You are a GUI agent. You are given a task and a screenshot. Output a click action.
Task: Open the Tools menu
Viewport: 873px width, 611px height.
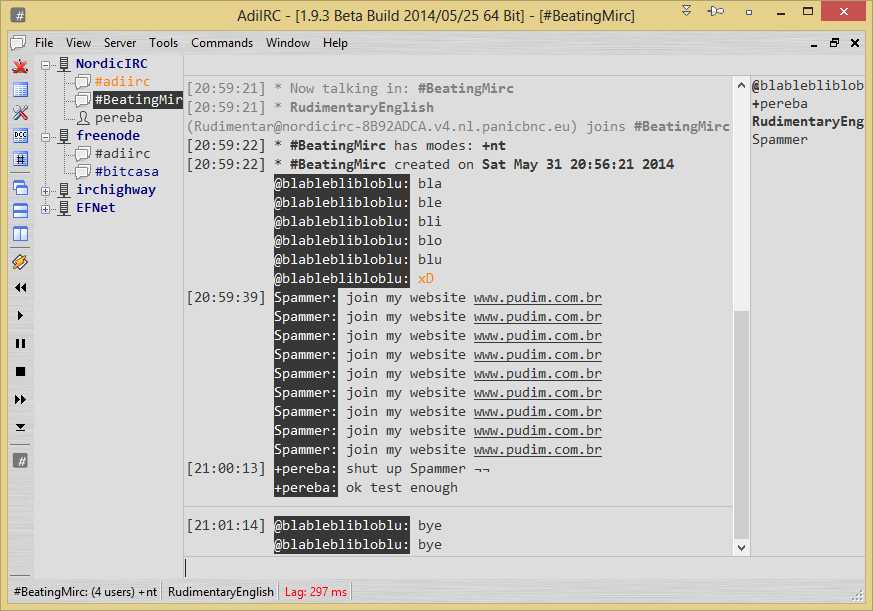coord(163,43)
